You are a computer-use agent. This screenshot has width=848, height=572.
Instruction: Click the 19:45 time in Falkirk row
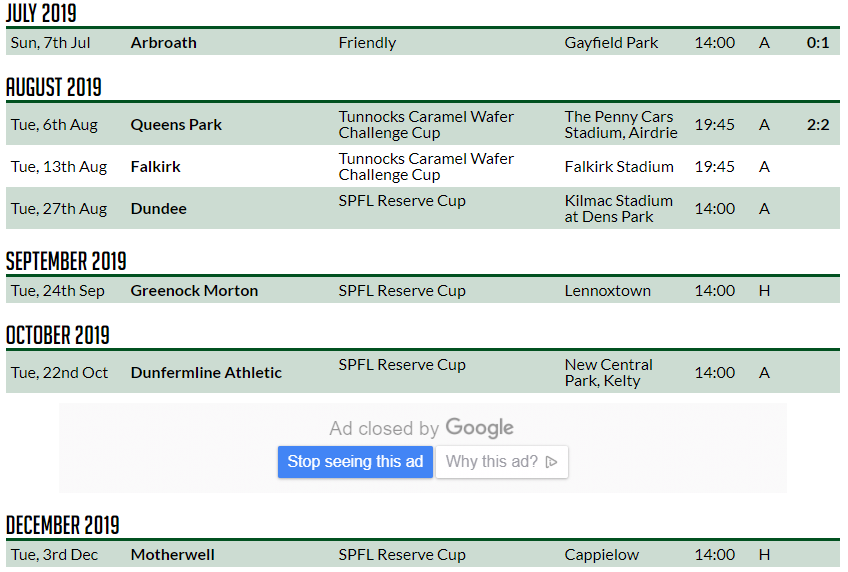point(714,167)
